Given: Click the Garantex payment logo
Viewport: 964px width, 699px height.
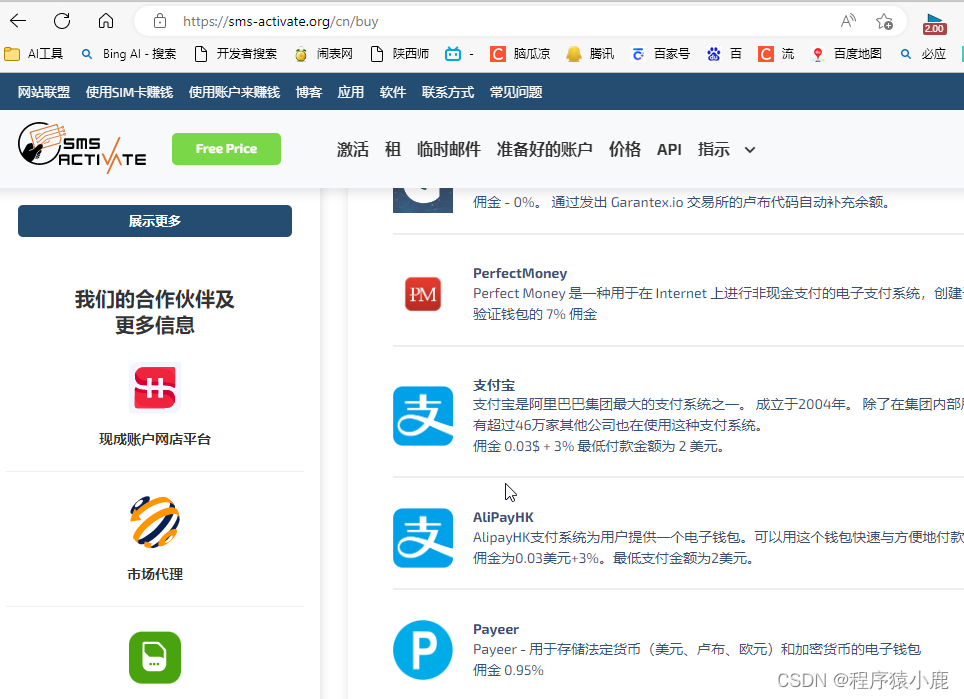Looking at the screenshot, I should tap(423, 199).
